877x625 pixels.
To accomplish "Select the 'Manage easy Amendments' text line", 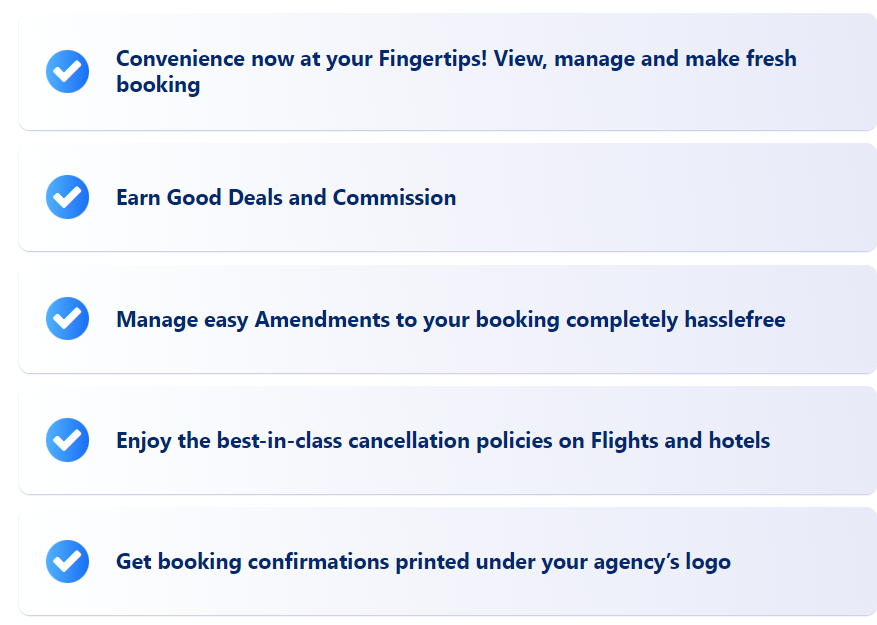I will (x=451, y=320).
